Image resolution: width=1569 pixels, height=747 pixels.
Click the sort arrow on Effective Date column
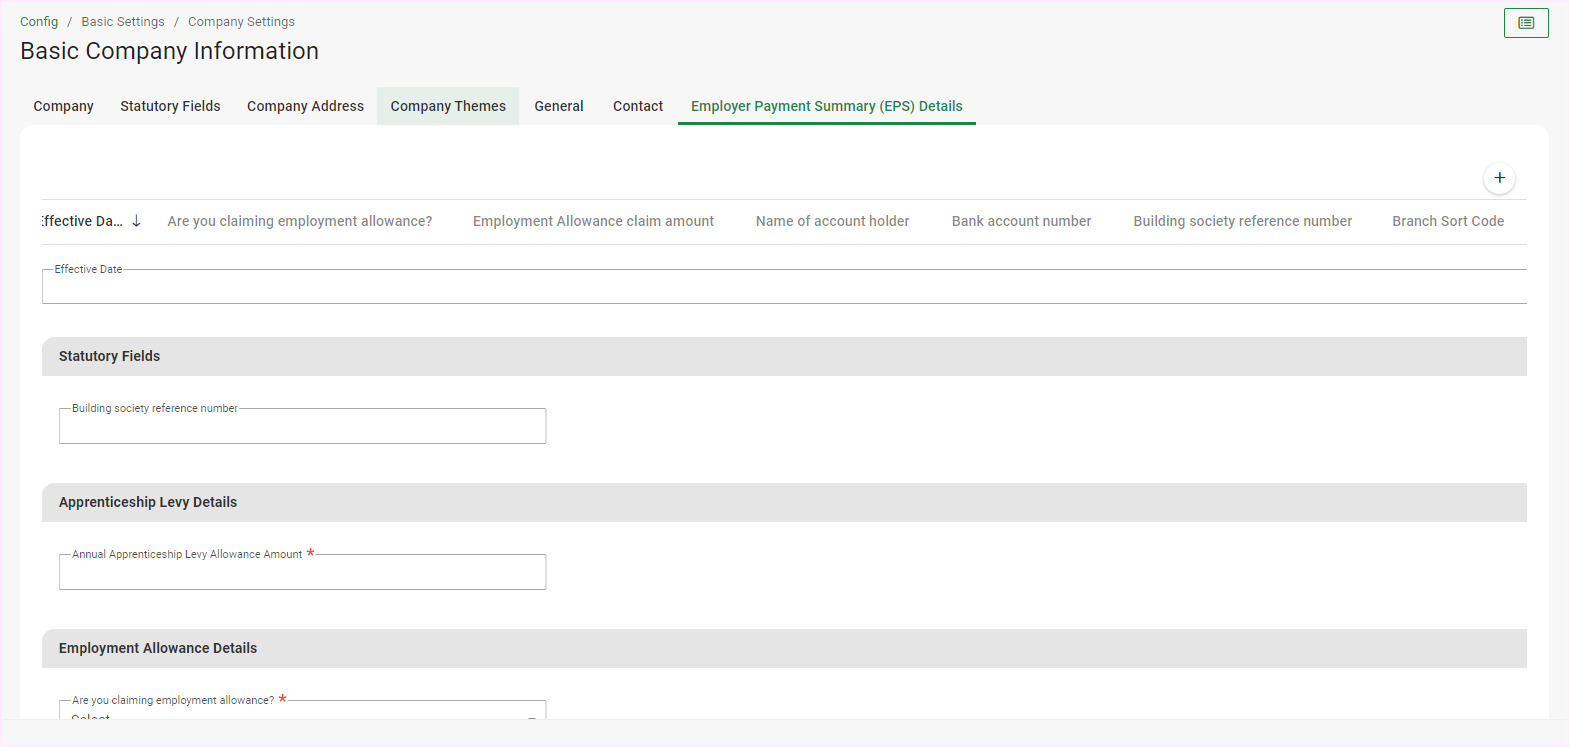point(137,221)
